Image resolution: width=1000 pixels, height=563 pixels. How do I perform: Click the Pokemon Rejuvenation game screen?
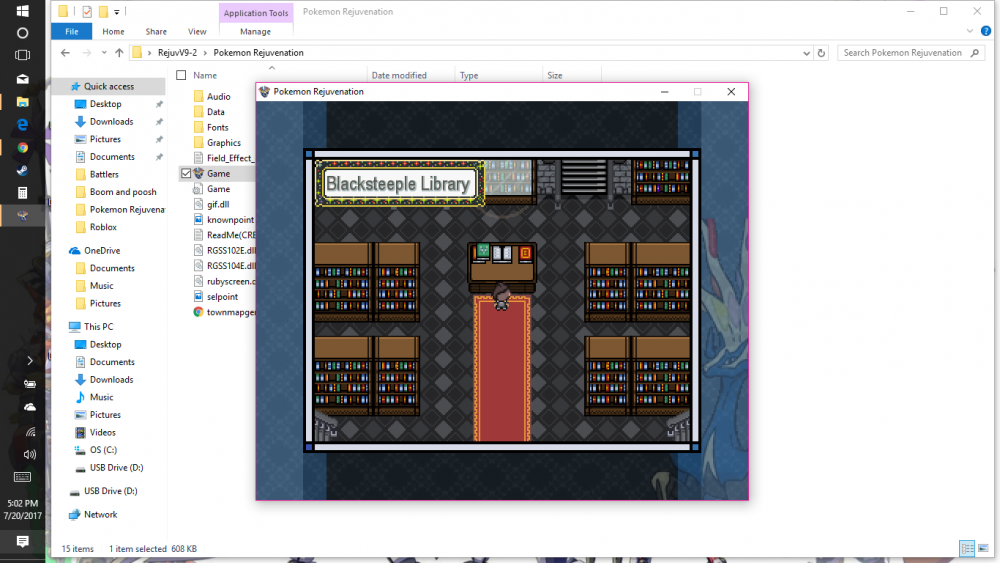tap(502, 300)
